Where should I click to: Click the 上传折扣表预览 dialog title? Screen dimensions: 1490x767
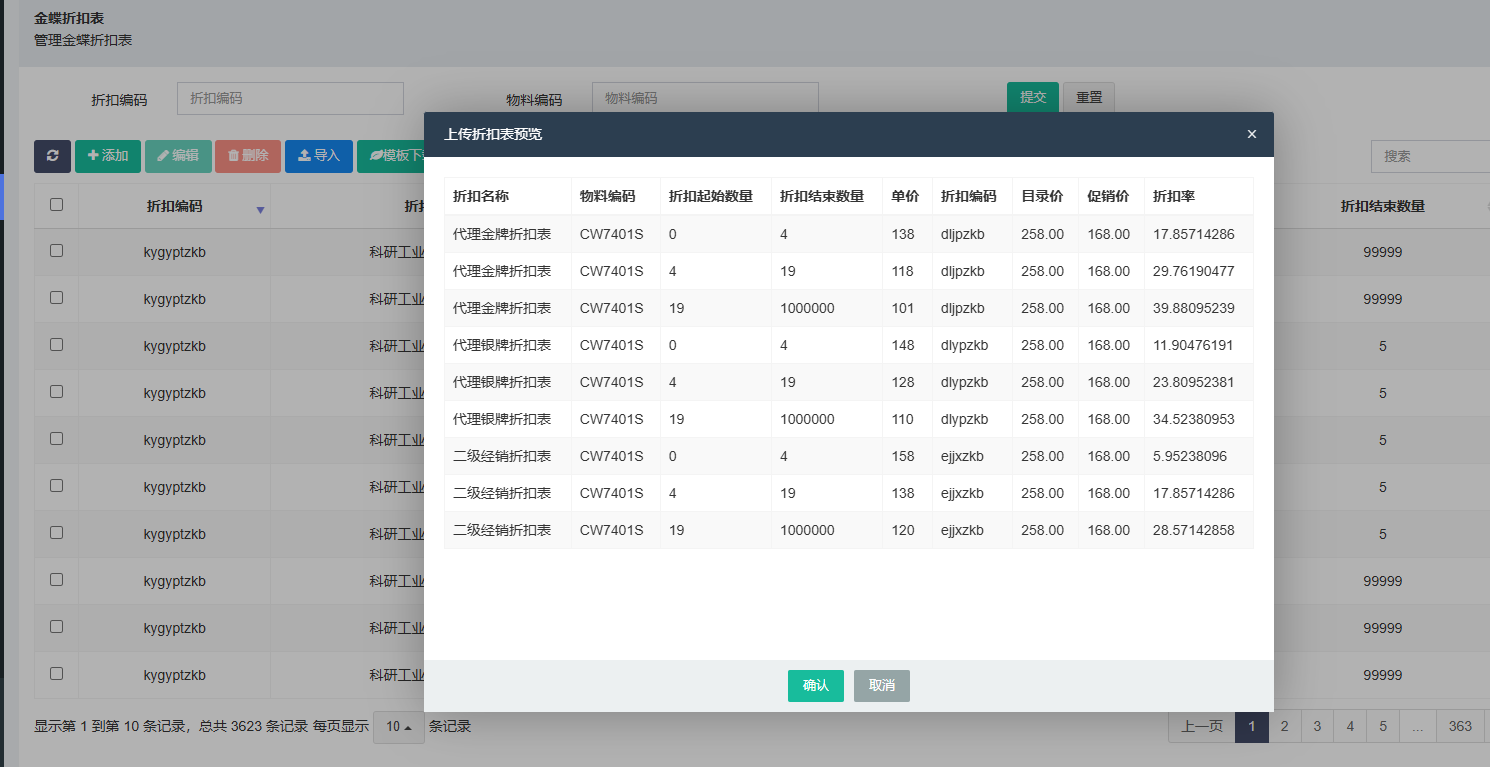coord(493,134)
